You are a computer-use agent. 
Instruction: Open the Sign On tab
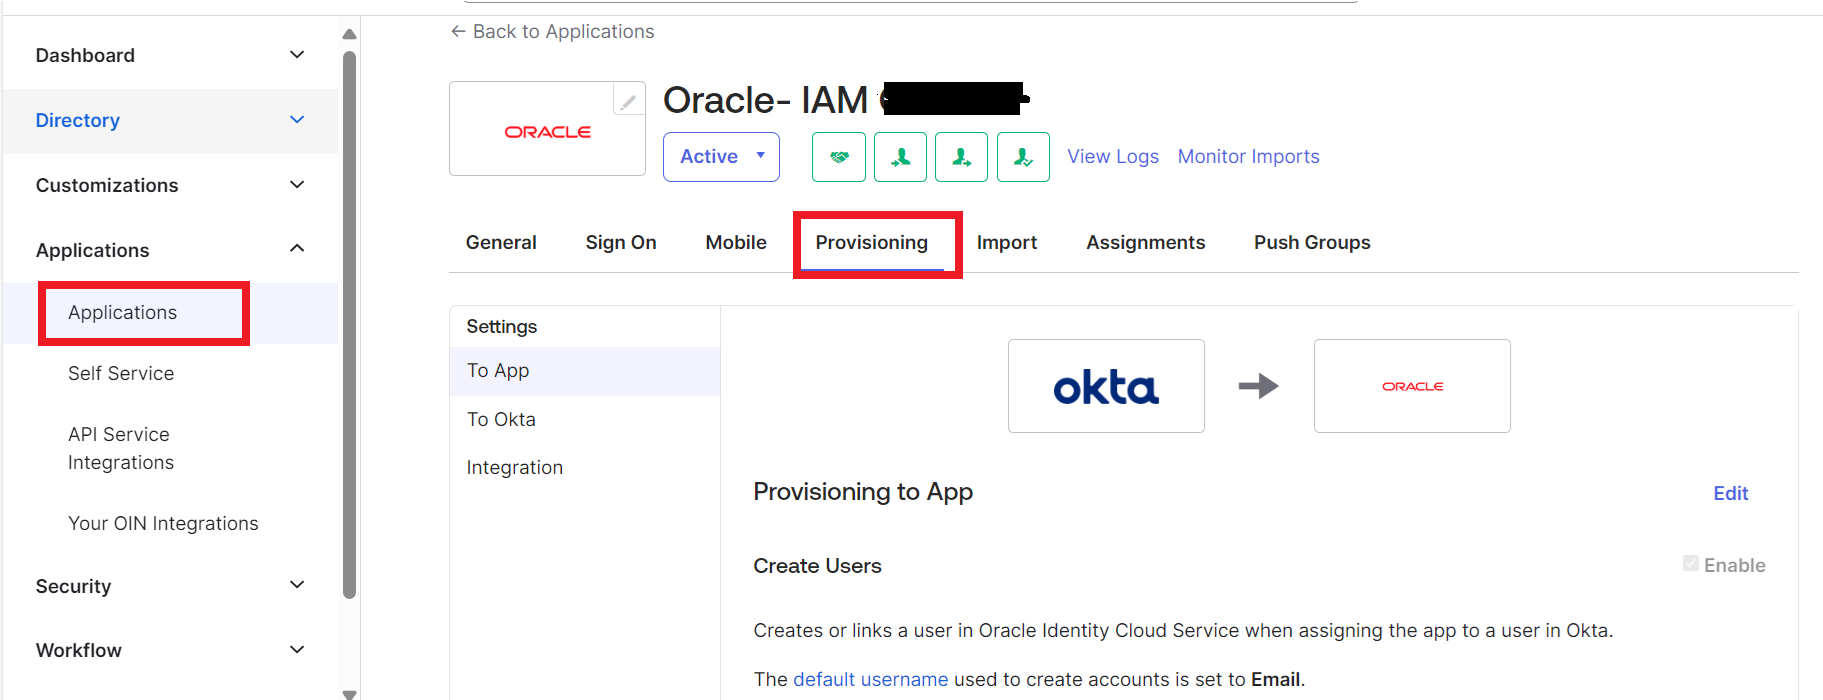click(x=621, y=242)
